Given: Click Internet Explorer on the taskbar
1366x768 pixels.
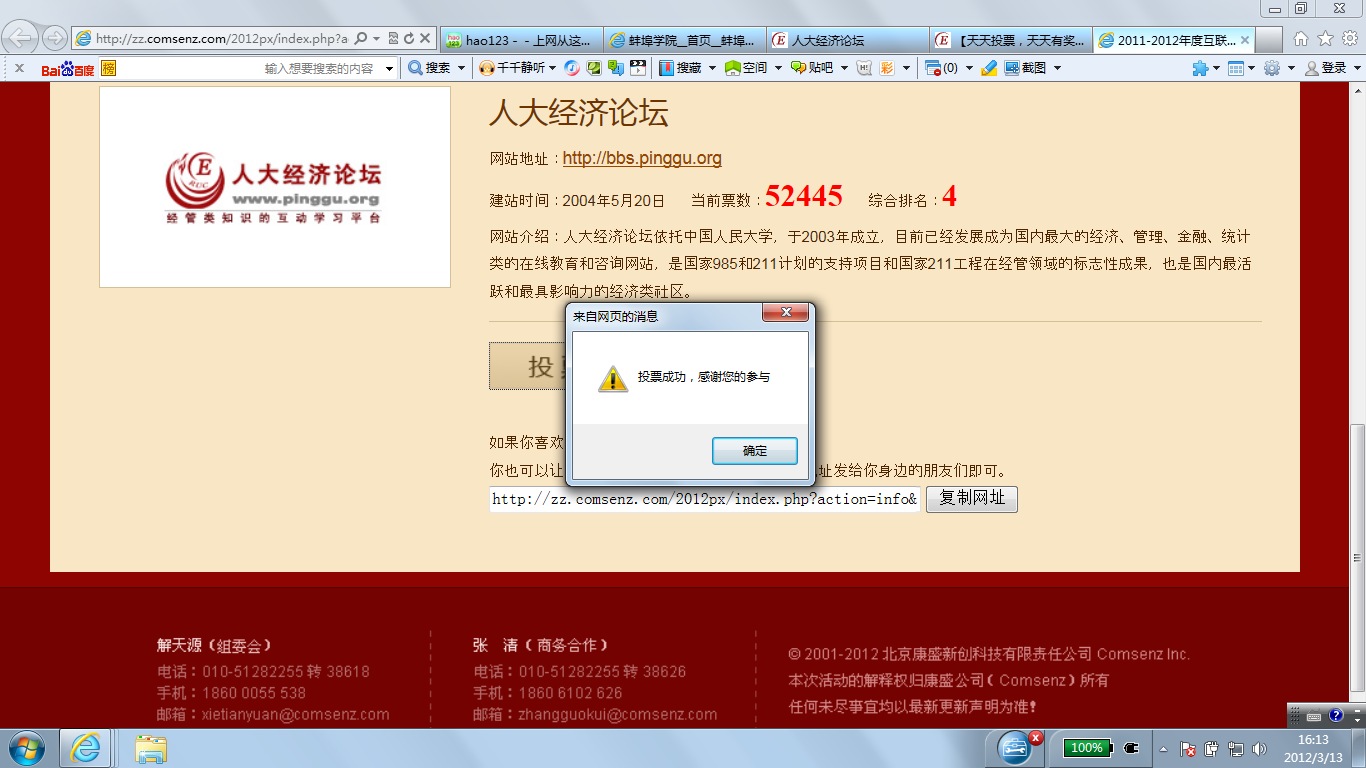Looking at the screenshot, I should click(86, 748).
